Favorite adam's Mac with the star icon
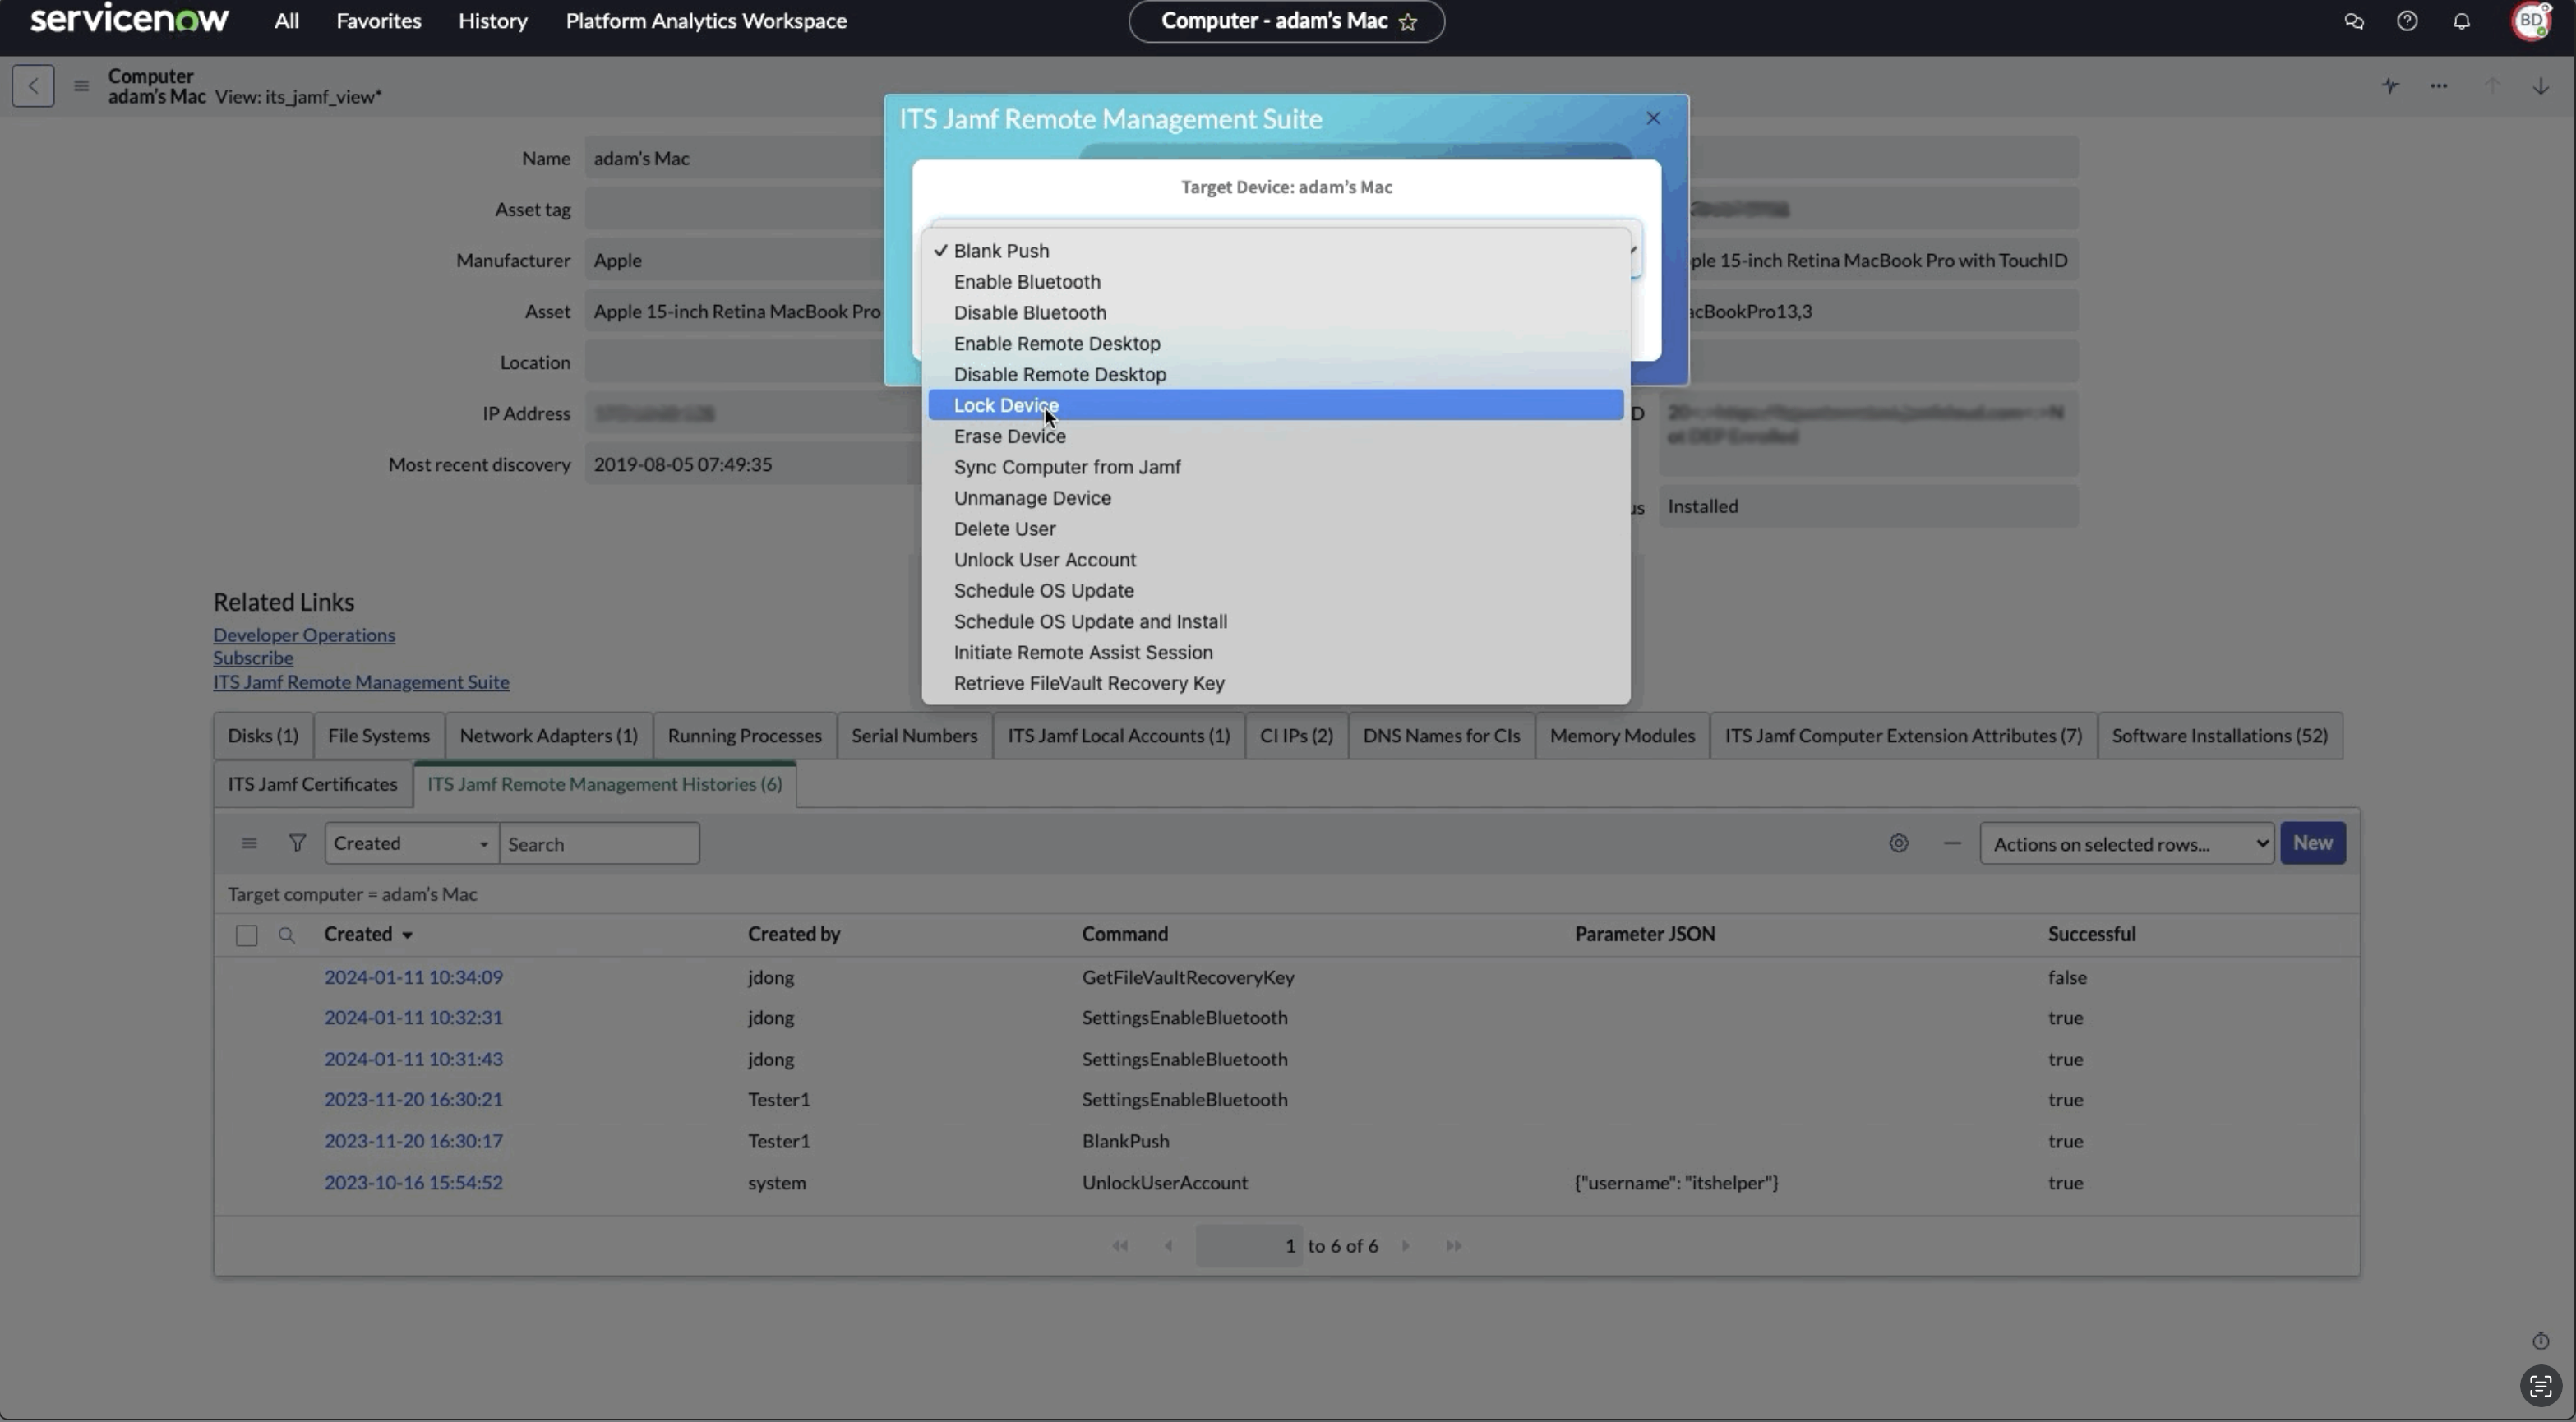Viewport: 2576px width, 1422px height. 1408,22
